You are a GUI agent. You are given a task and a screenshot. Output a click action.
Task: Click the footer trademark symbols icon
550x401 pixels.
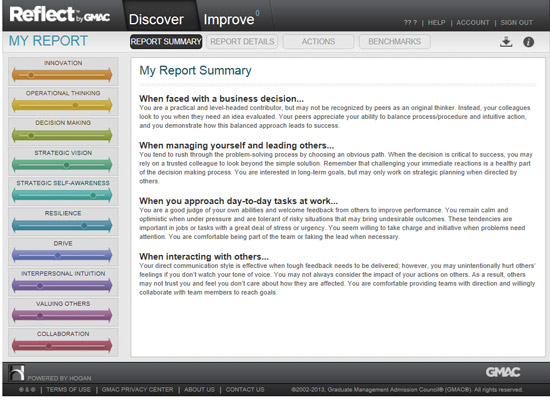(x=27, y=389)
